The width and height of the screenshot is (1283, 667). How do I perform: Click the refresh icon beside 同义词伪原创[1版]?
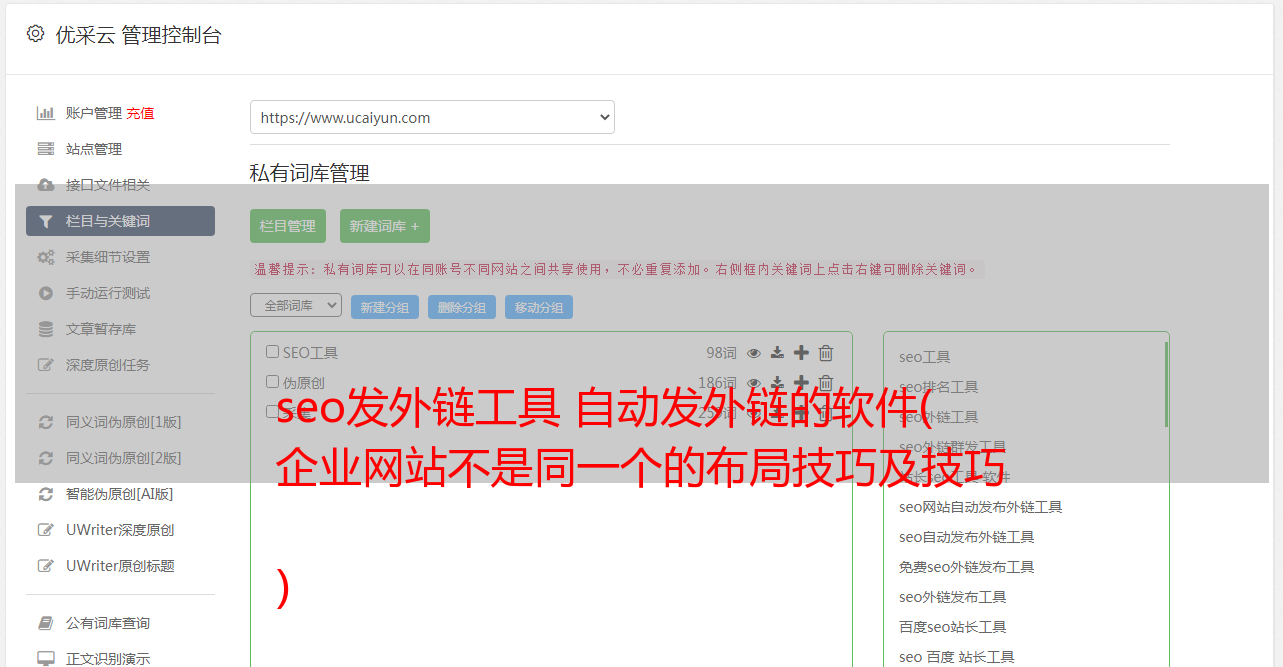[x=46, y=422]
